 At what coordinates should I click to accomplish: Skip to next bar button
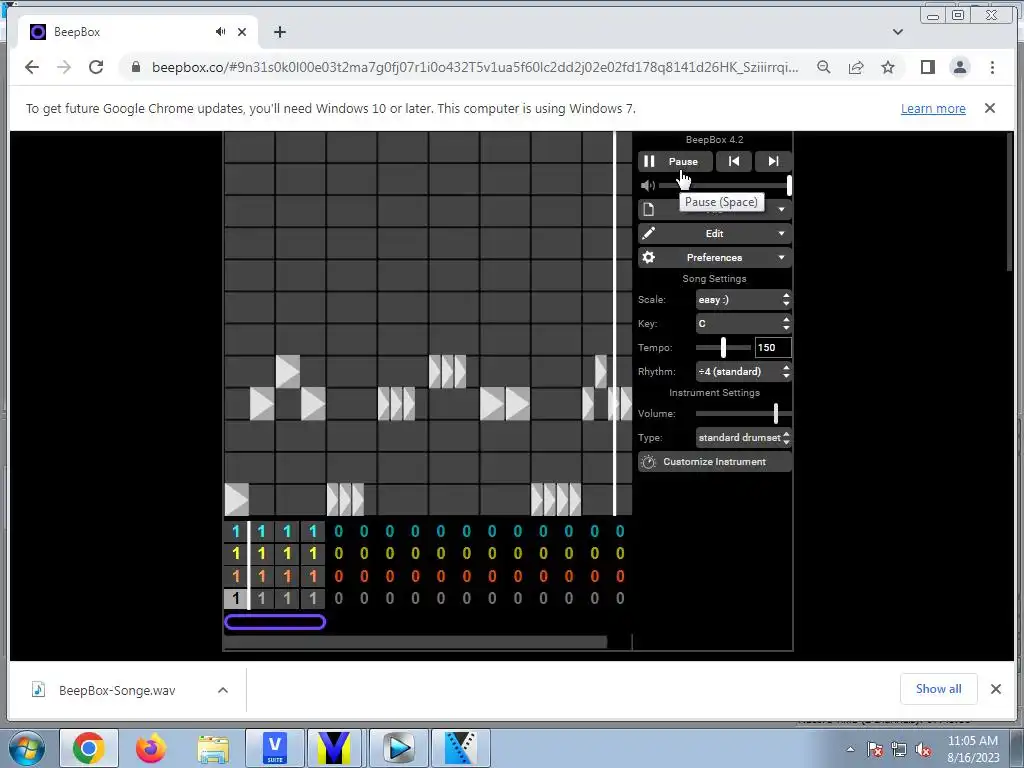[773, 161]
